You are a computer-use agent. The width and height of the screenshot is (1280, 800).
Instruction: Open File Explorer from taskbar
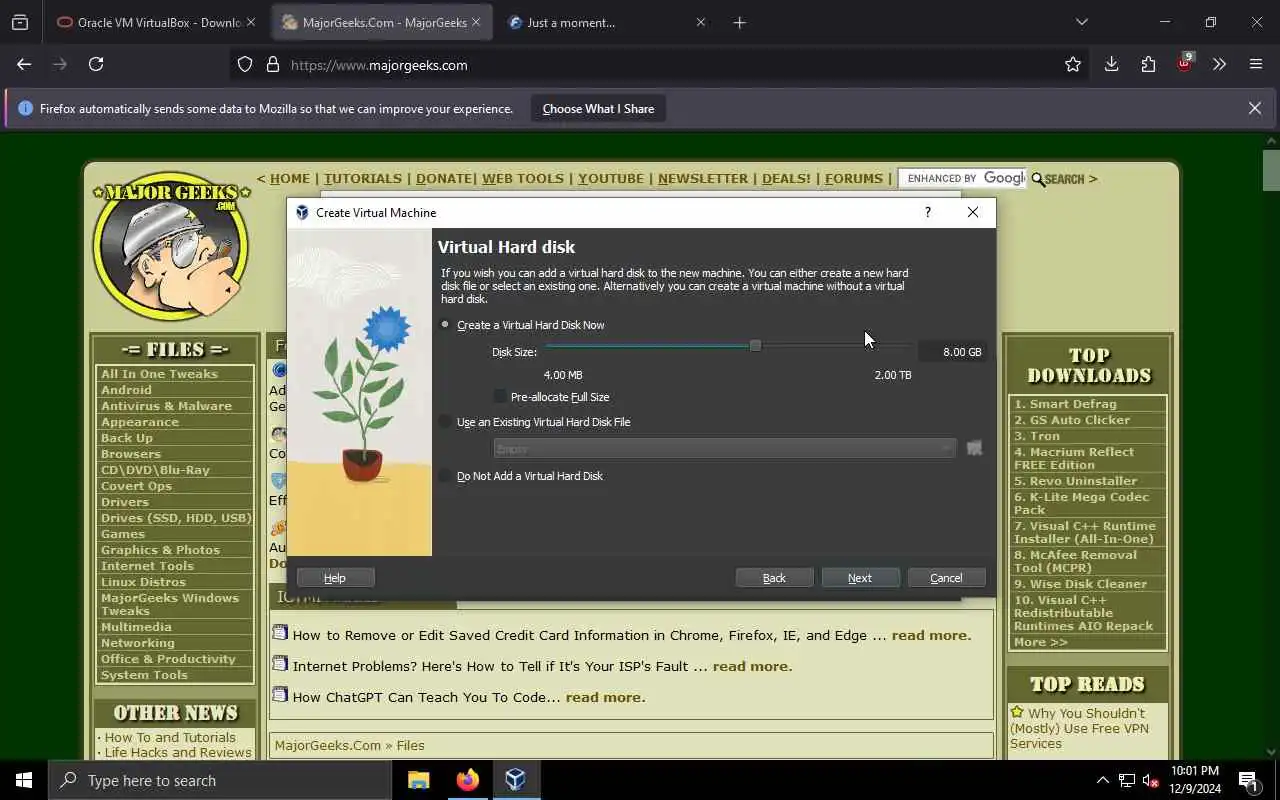pos(418,780)
